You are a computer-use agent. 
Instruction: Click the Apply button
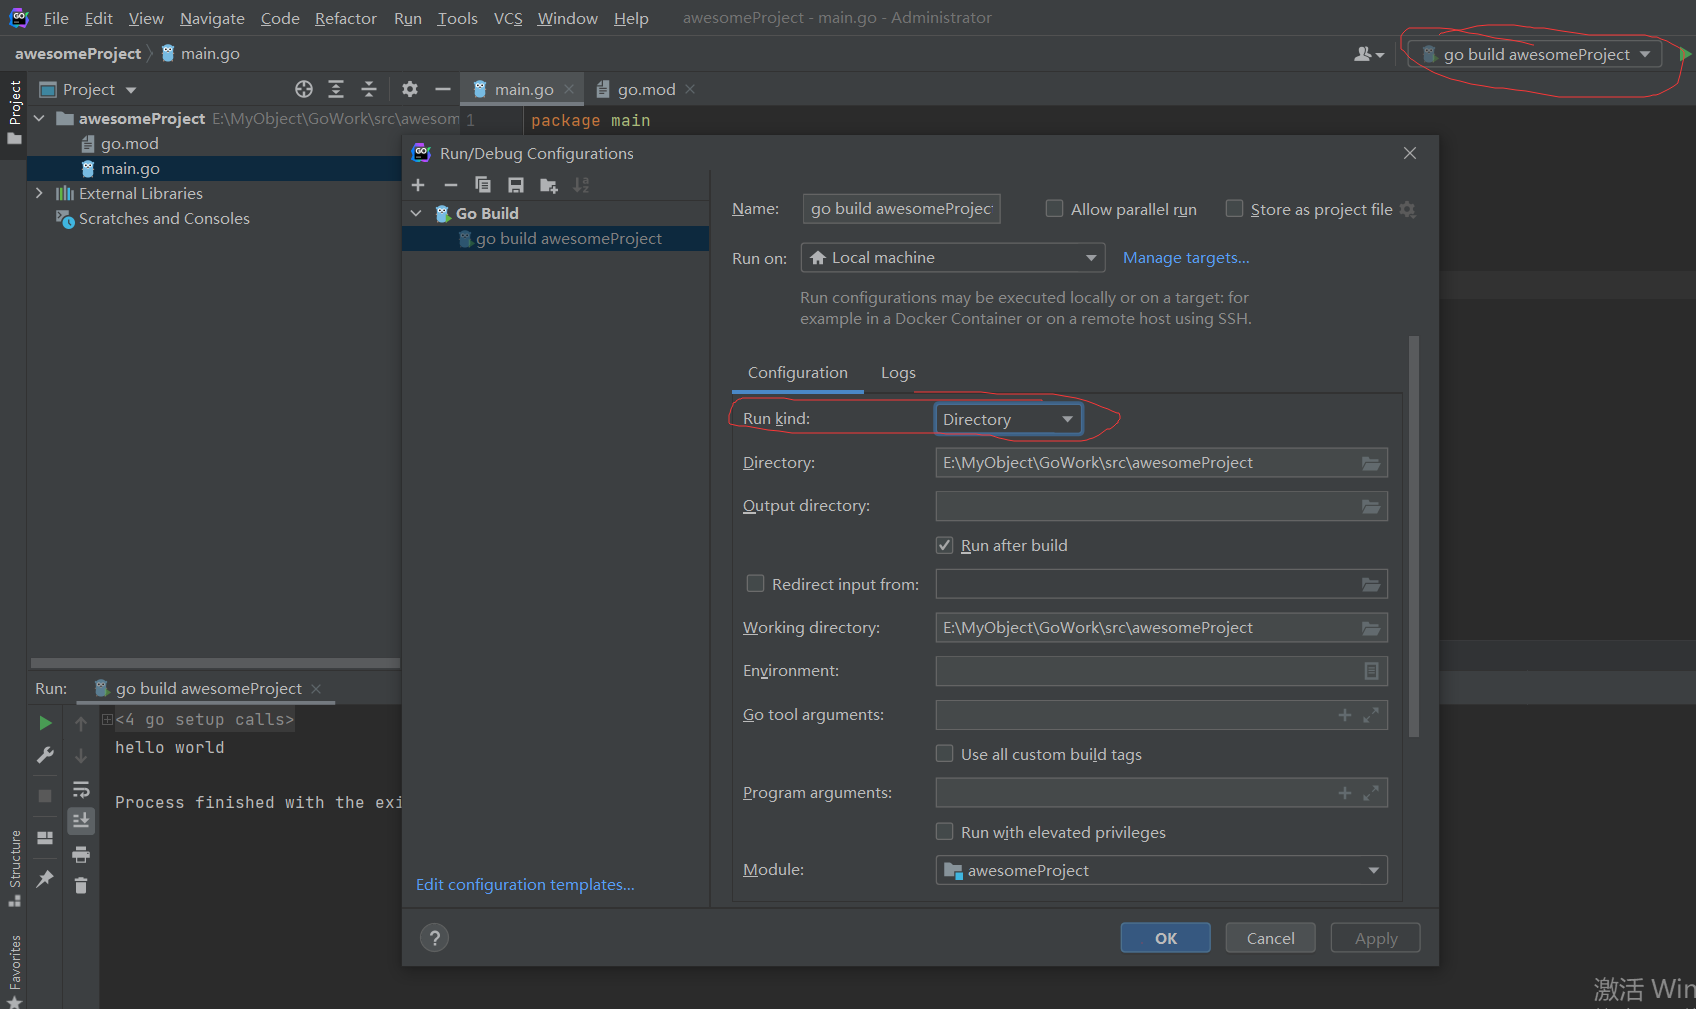point(1375,938)
